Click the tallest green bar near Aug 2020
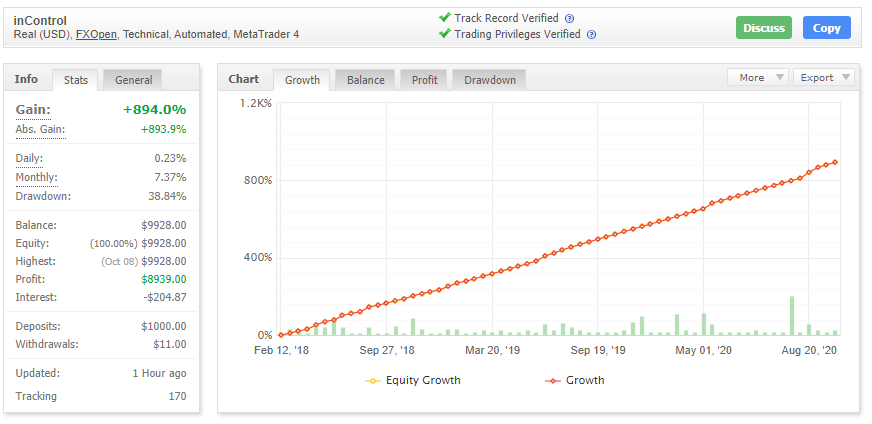Image resolution: width=872 pixels, height=424 pixels. tap(791, 316)
